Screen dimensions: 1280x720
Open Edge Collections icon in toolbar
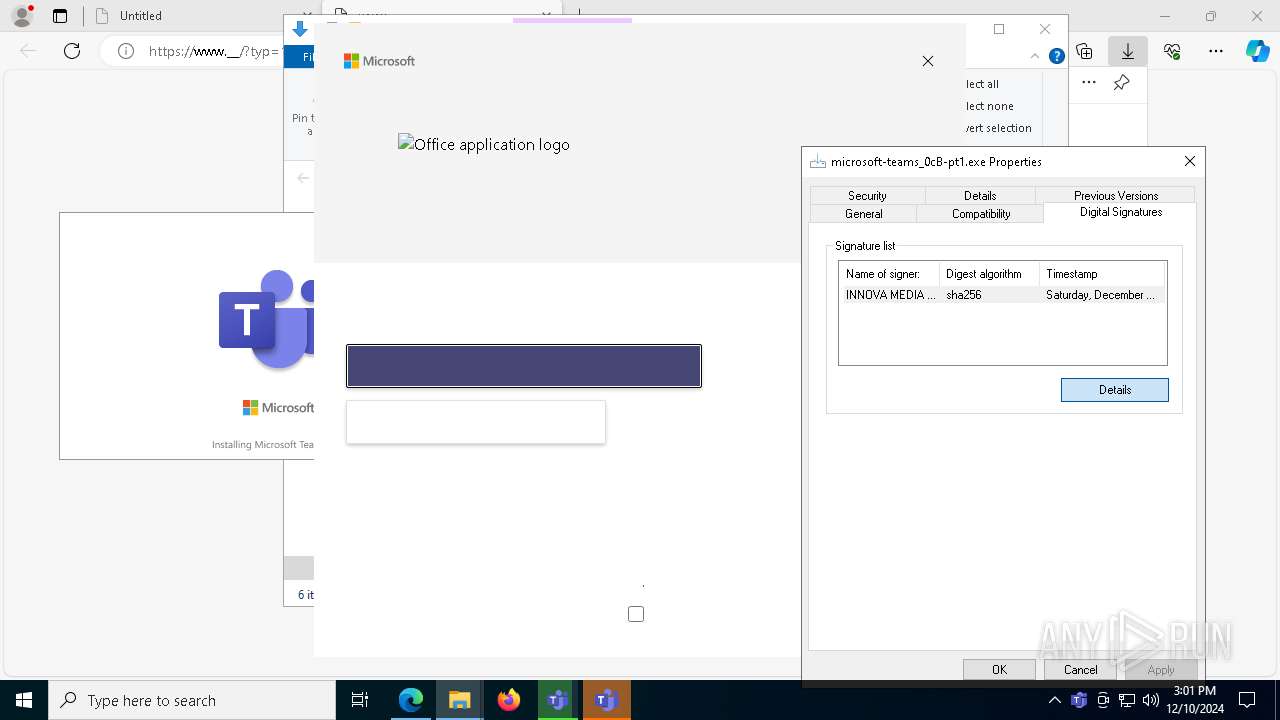(x=1084, y=51)
